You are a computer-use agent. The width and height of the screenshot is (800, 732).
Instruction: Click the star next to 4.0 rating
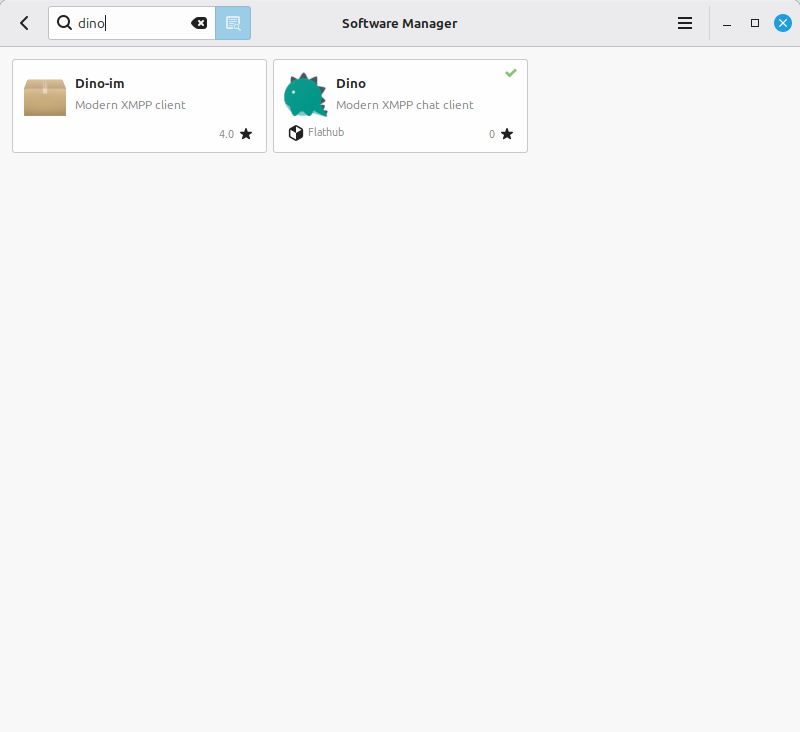pos(246,134)
